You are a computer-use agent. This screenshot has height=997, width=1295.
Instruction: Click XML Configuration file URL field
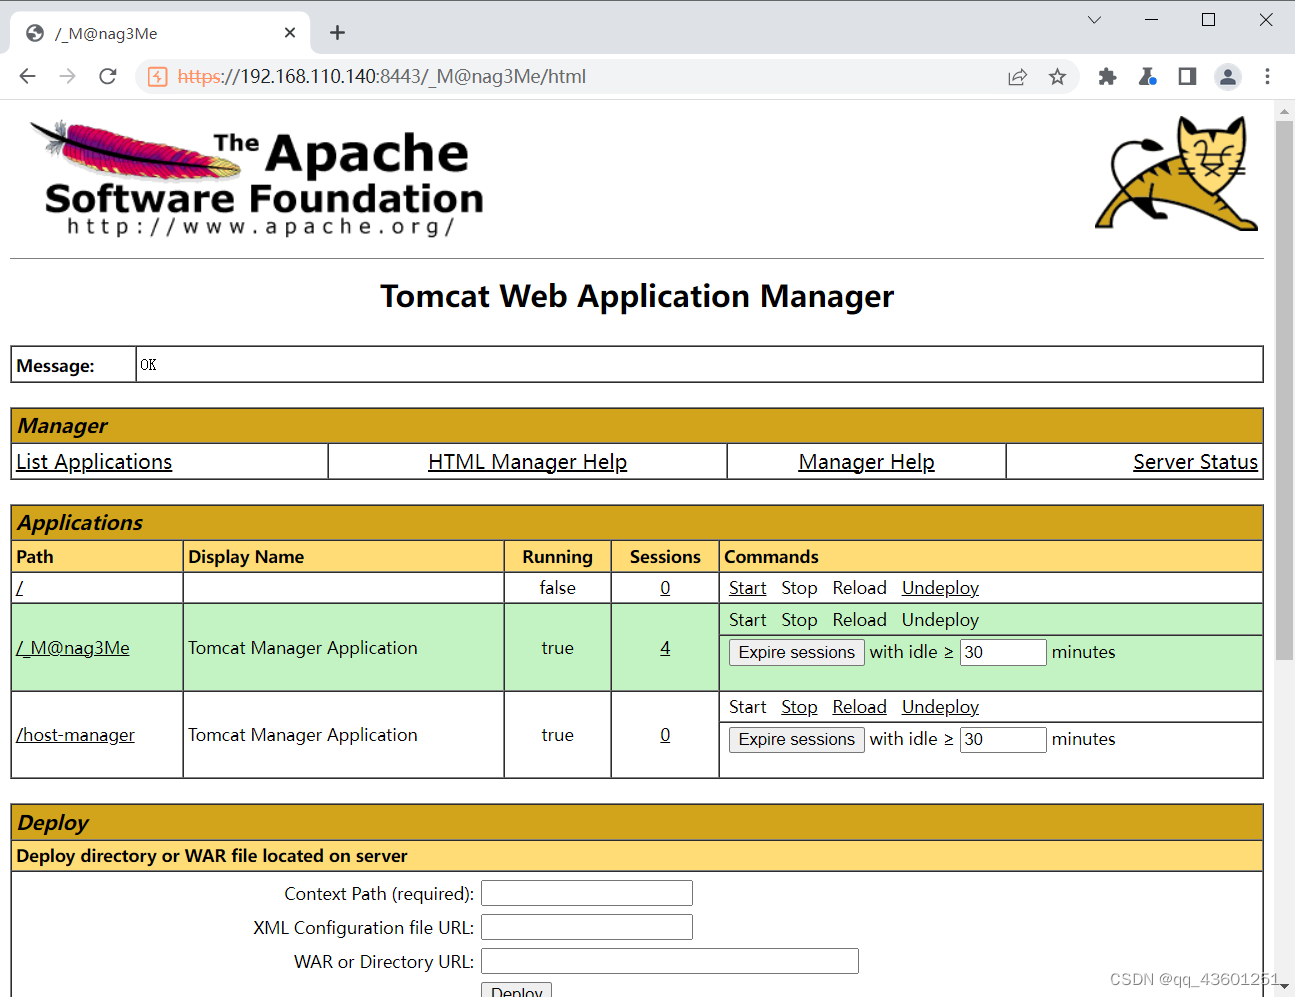(587, 927)
